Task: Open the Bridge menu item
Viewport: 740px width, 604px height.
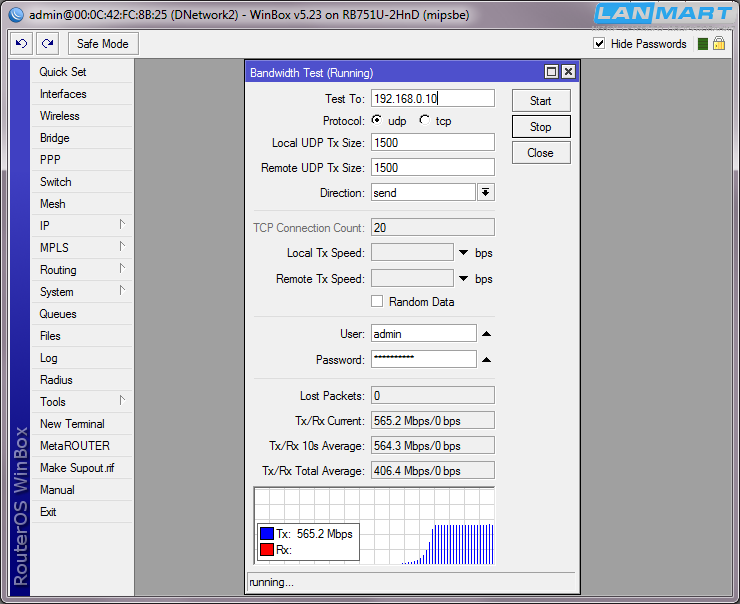Action: tap(82, 138)
